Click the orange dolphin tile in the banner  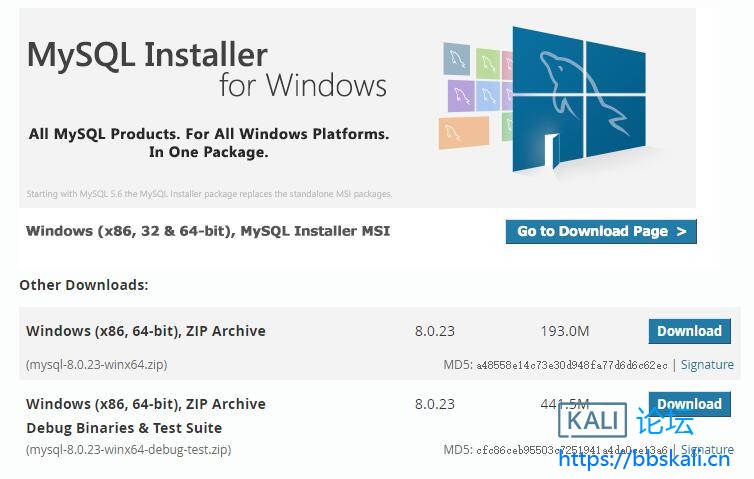(x=463, y=131)
